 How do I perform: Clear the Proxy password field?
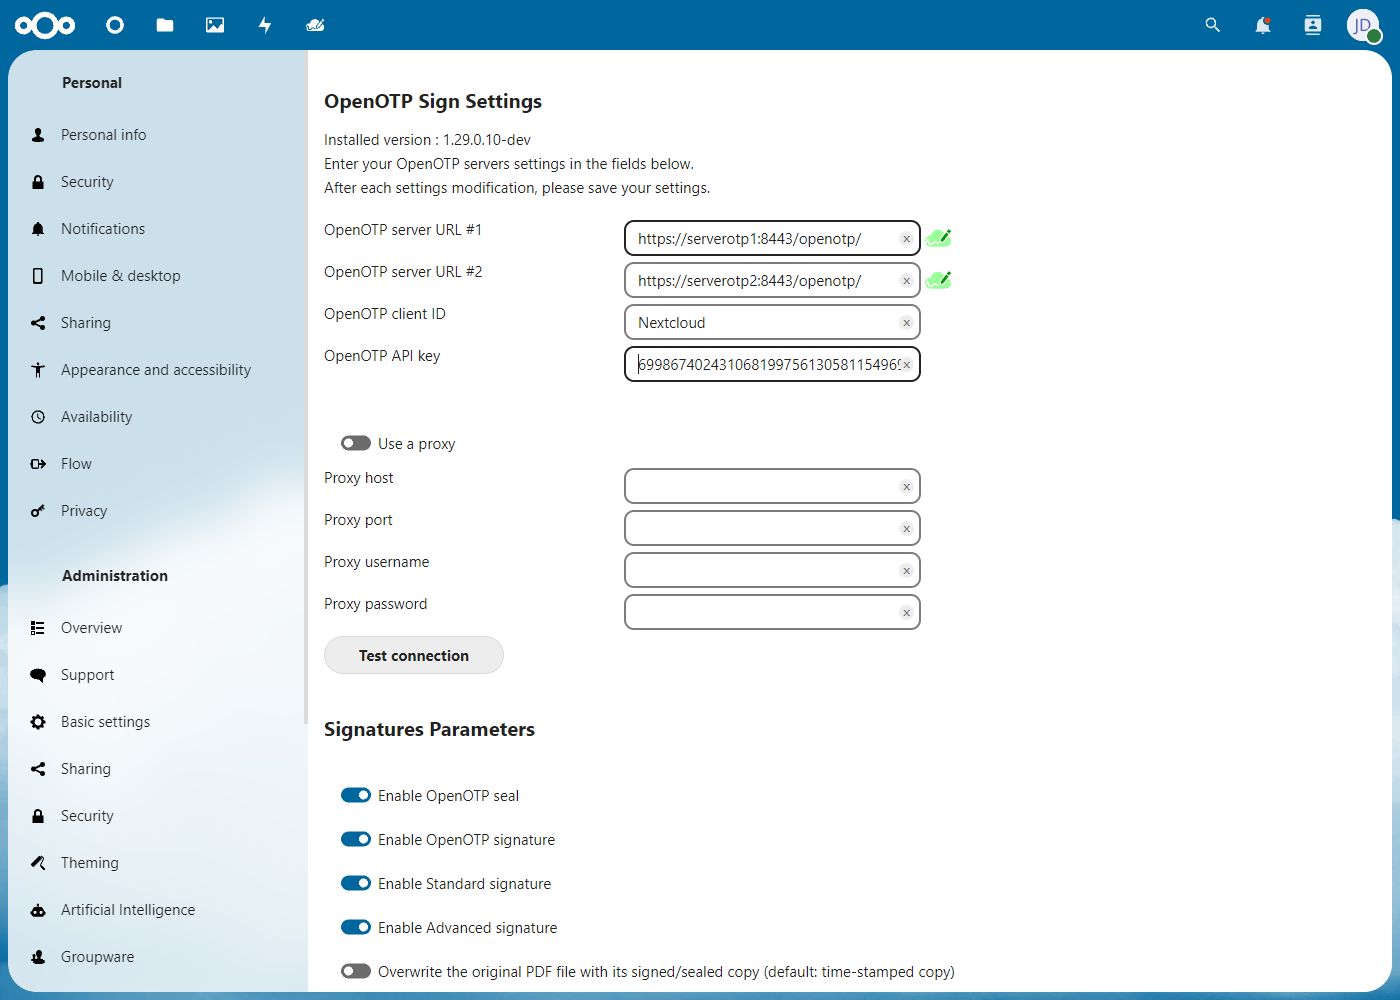906,613
